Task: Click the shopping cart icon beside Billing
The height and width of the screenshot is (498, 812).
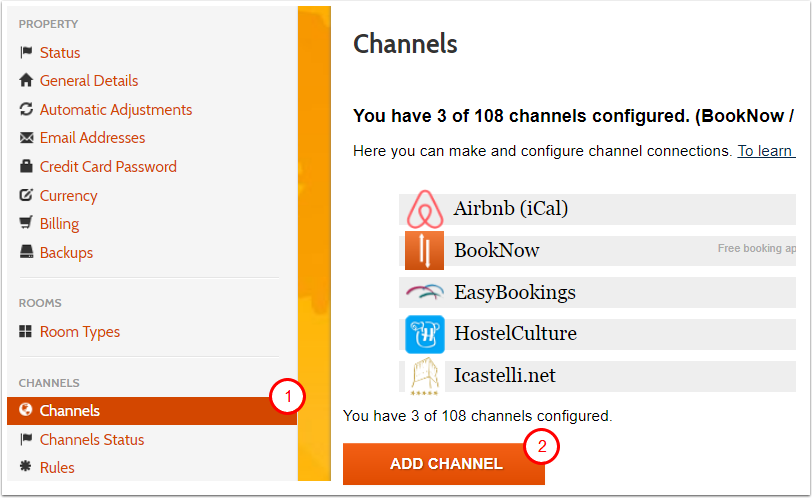Action: (x=26, y=223)
